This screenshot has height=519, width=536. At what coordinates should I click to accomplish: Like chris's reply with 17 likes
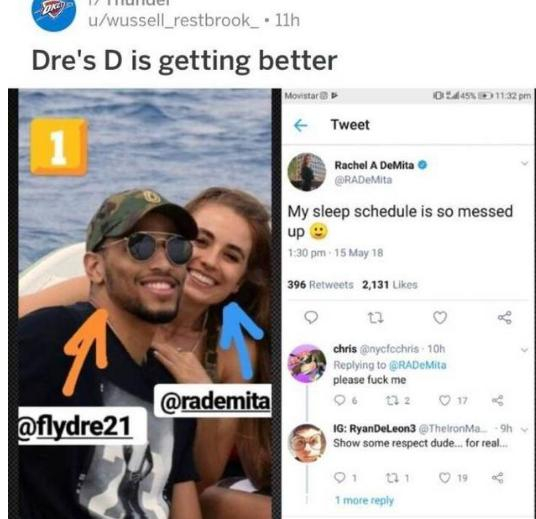pyautogui.click(x=444, y=400)
